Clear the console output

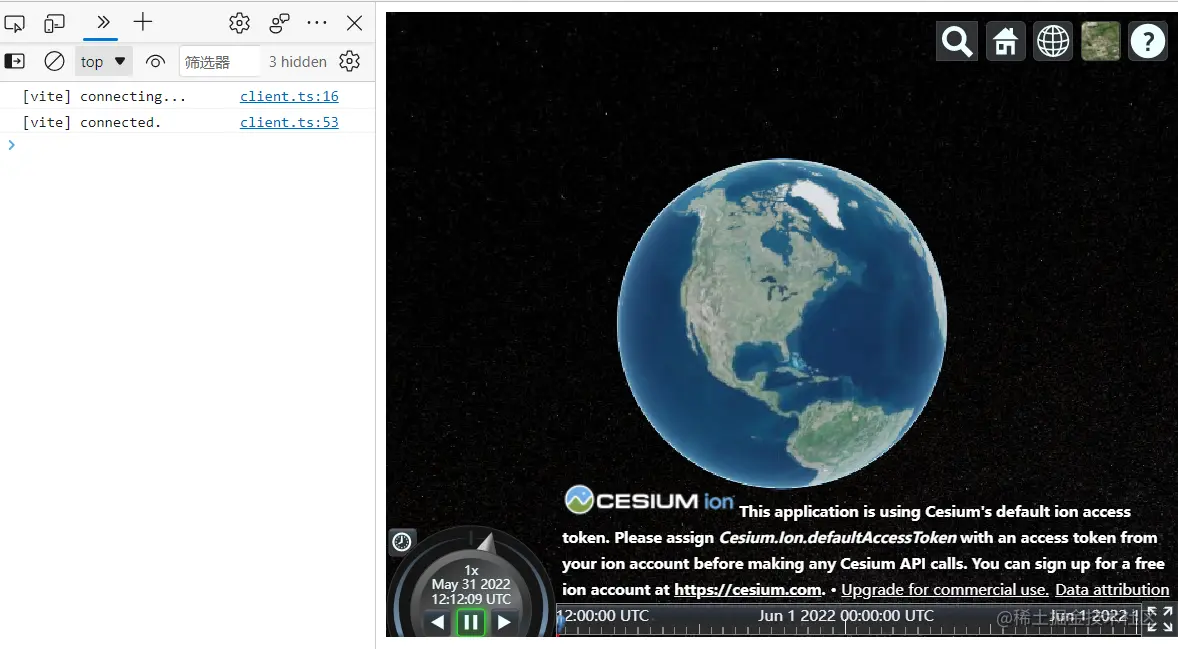[54, 61]
